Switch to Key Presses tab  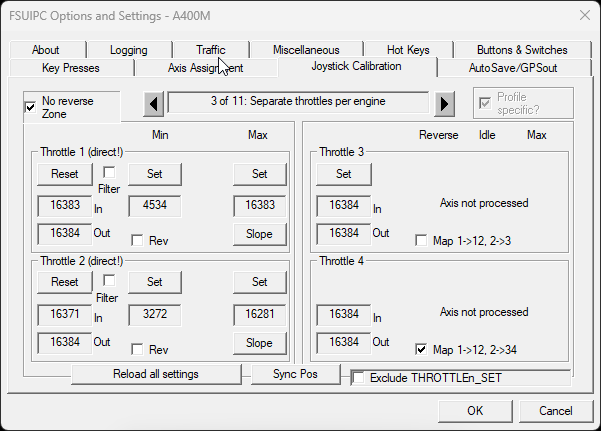(x=71, y=68)
